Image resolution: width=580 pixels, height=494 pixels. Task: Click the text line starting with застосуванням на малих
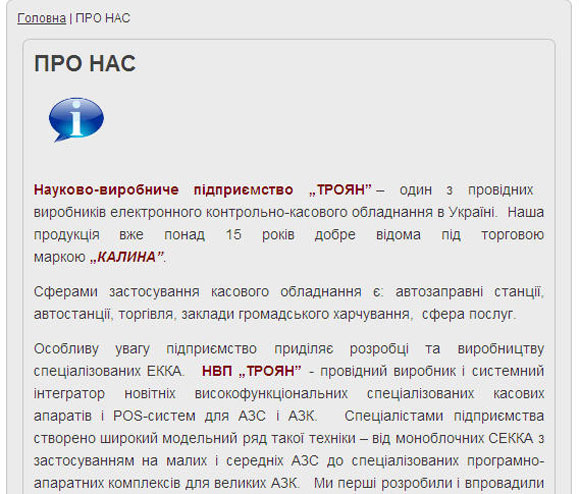289,461
